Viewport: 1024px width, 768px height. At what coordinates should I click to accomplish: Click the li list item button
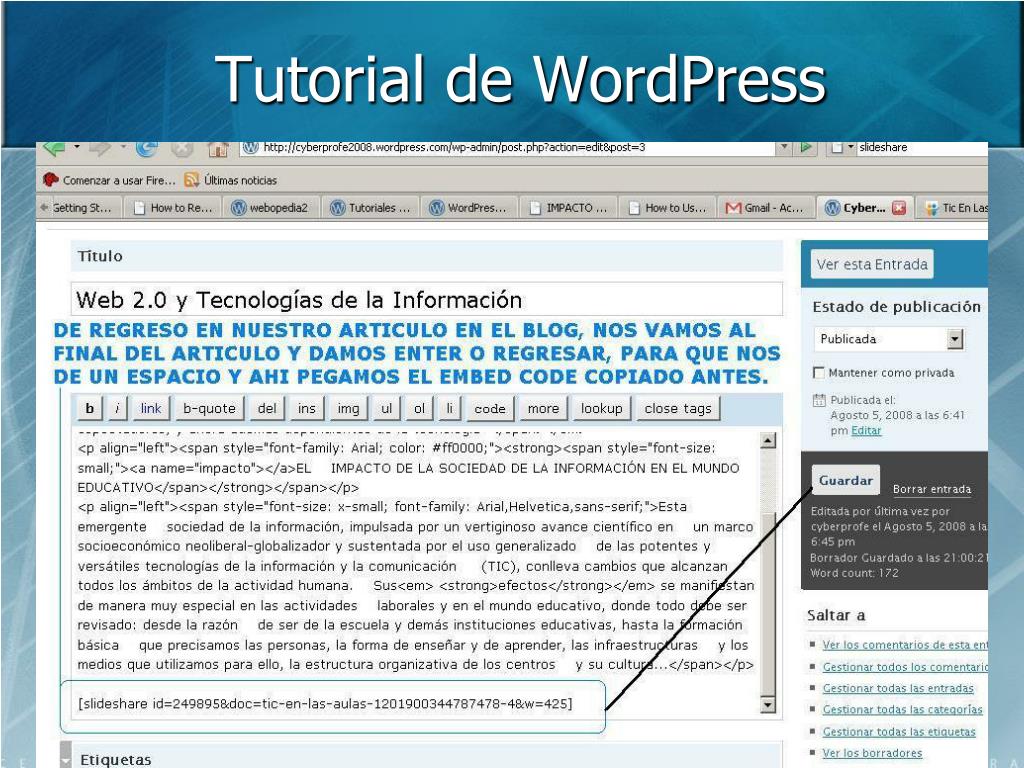pos(449,408)
